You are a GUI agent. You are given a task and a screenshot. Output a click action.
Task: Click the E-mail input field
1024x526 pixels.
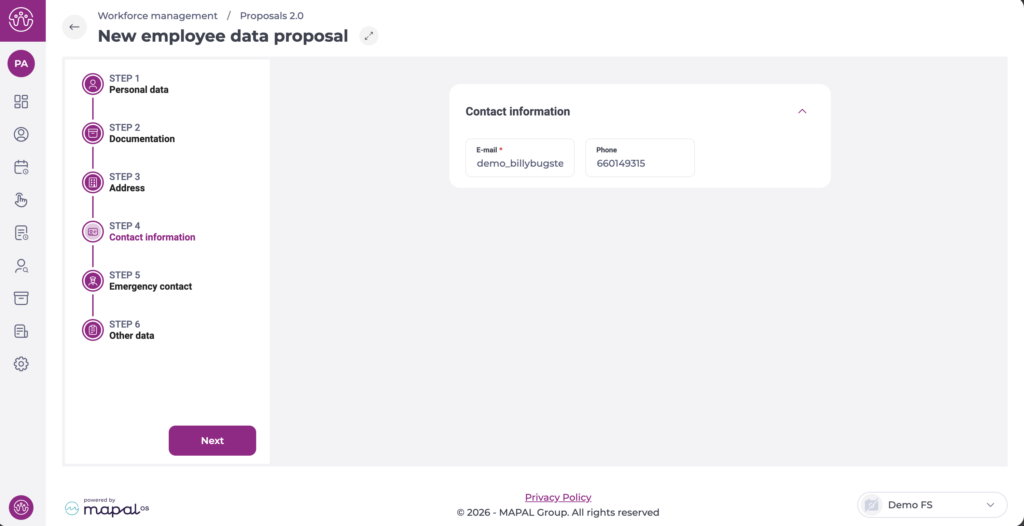[520, 162]
